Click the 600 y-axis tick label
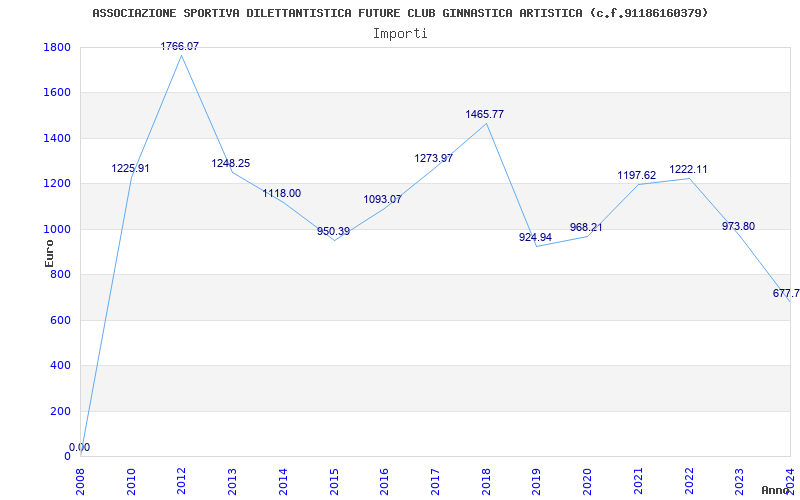800x500 pixels. pos(61,320)
